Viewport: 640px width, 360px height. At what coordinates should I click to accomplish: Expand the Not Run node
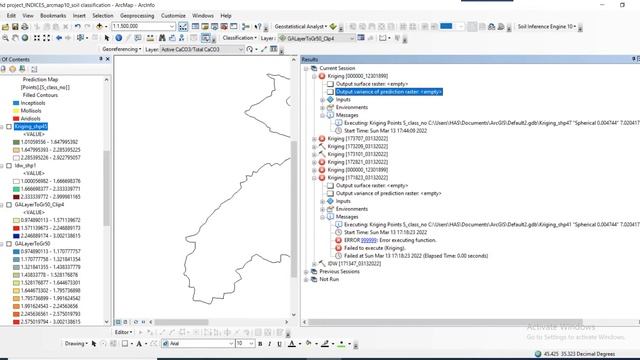pyautogui.click(x=306, y=280)
